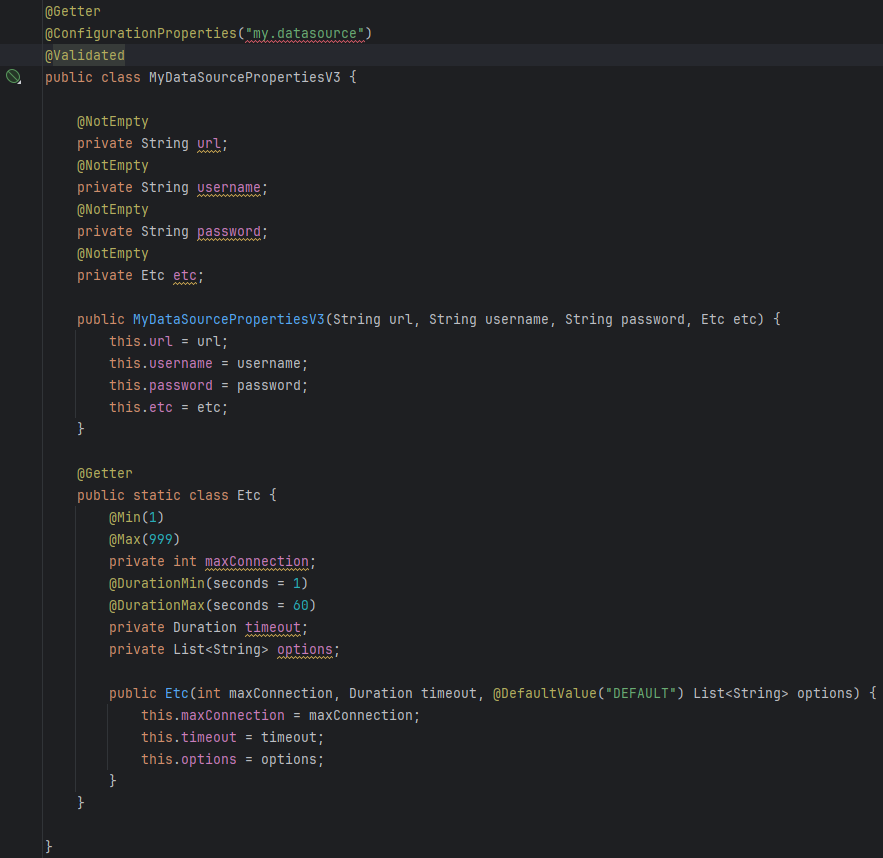Click the "my.datasource" string literal

(305, 33)
